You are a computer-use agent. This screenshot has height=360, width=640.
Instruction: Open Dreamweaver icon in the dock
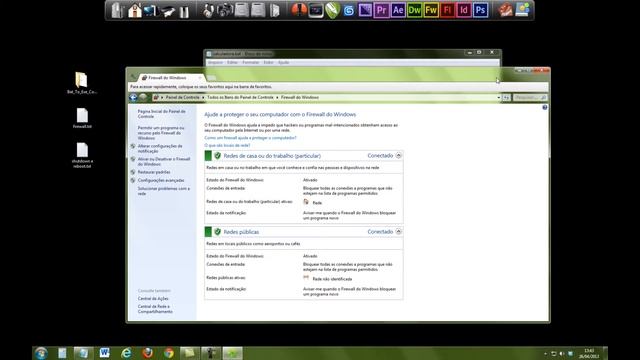[414, 10]
